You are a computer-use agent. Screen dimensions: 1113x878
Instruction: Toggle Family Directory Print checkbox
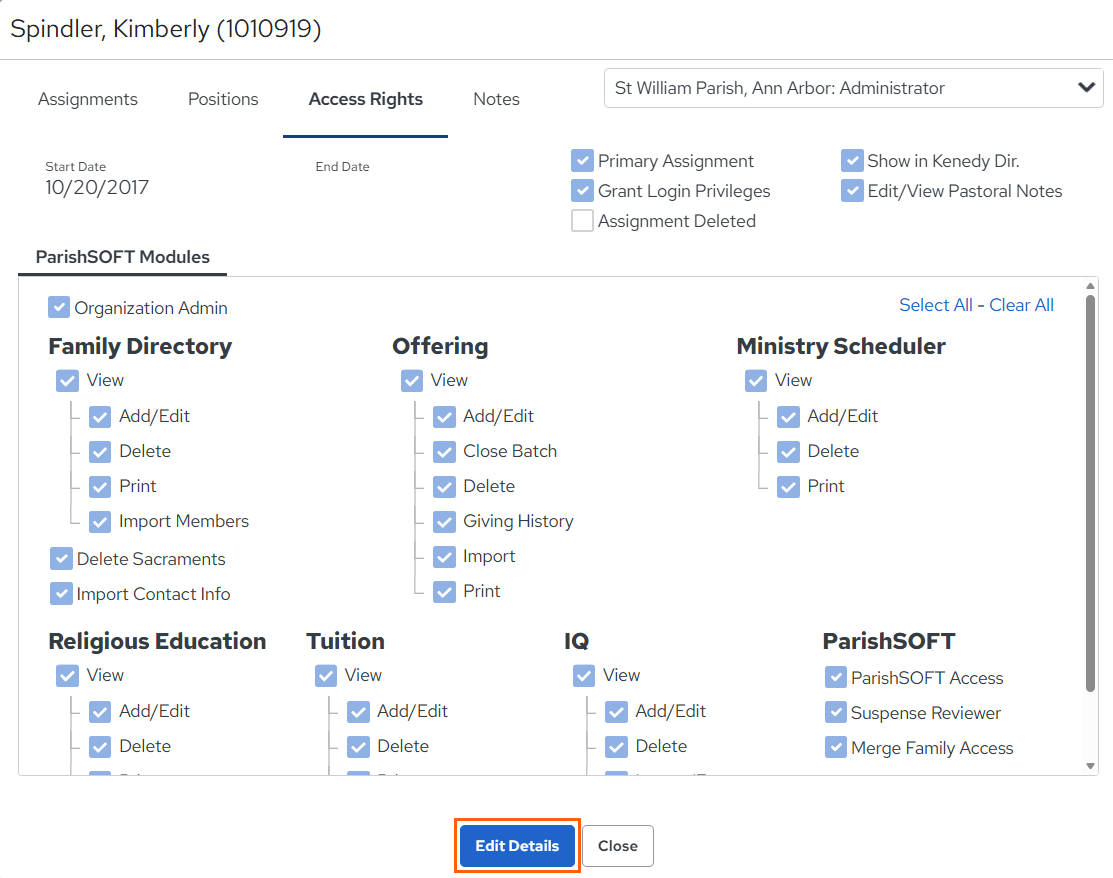pos(100,487)
